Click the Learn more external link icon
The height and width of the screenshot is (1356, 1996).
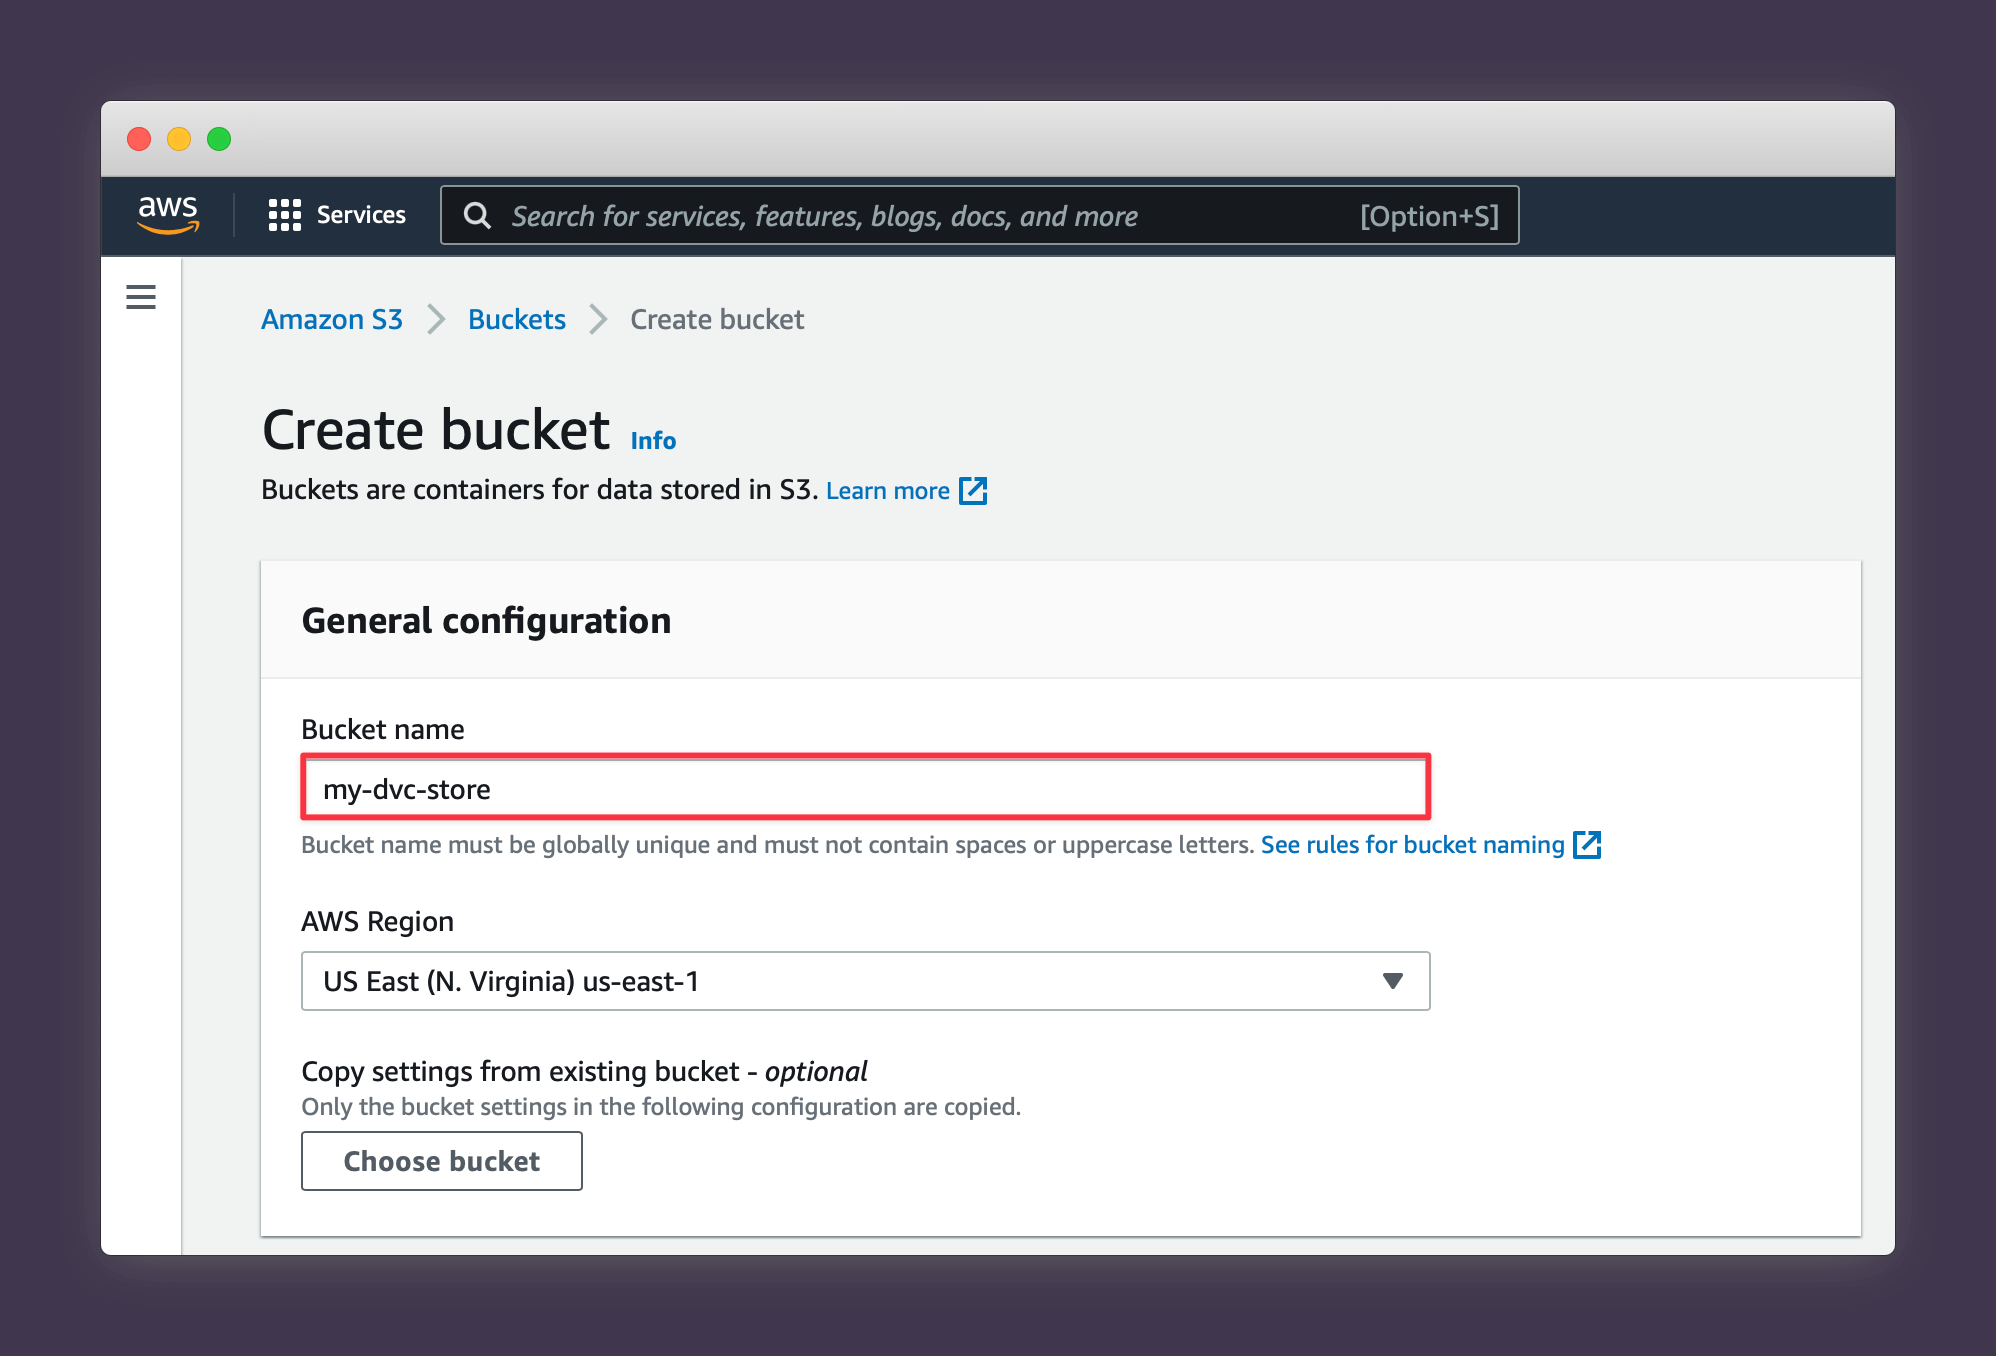[973, 491]
